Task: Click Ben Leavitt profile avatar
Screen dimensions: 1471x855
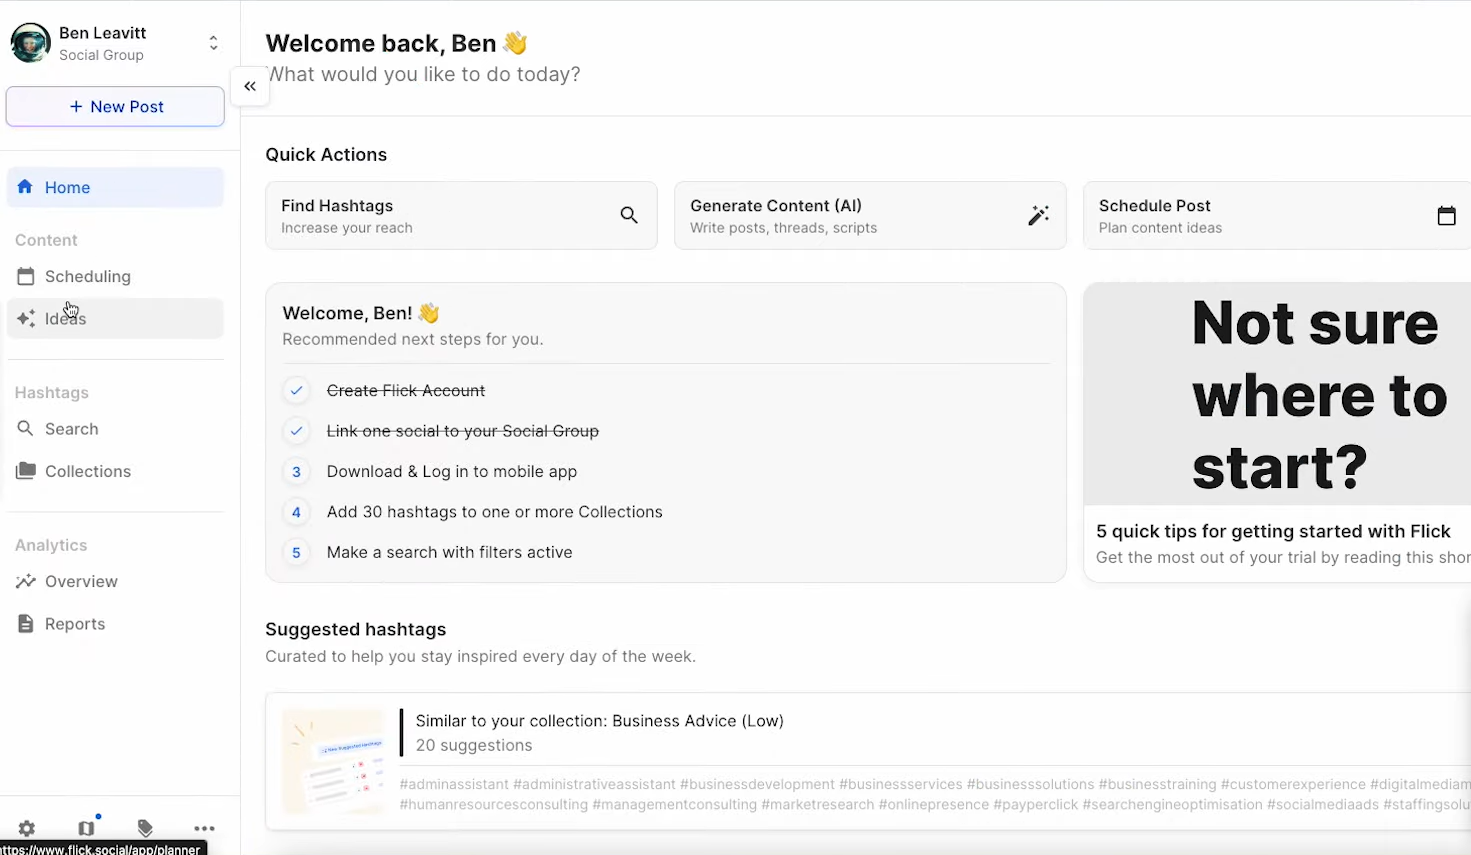Action: [x=30, y=43]
